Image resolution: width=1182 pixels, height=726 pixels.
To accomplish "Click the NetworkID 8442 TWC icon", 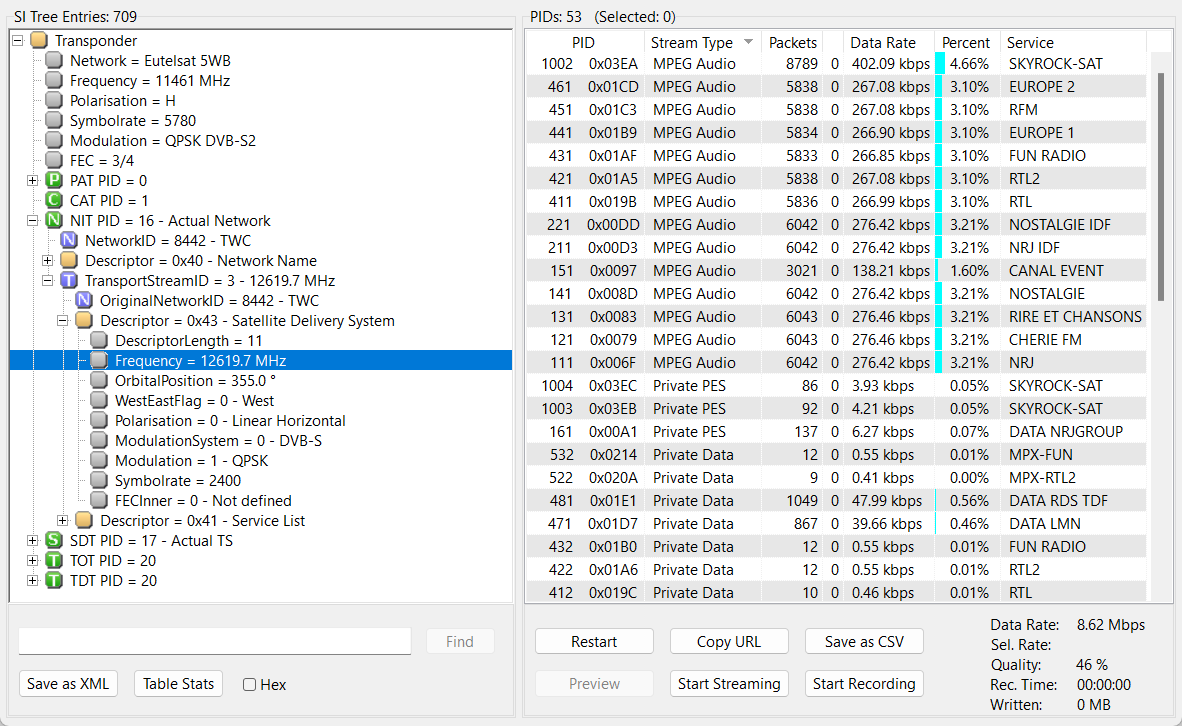I will [69, 240].
